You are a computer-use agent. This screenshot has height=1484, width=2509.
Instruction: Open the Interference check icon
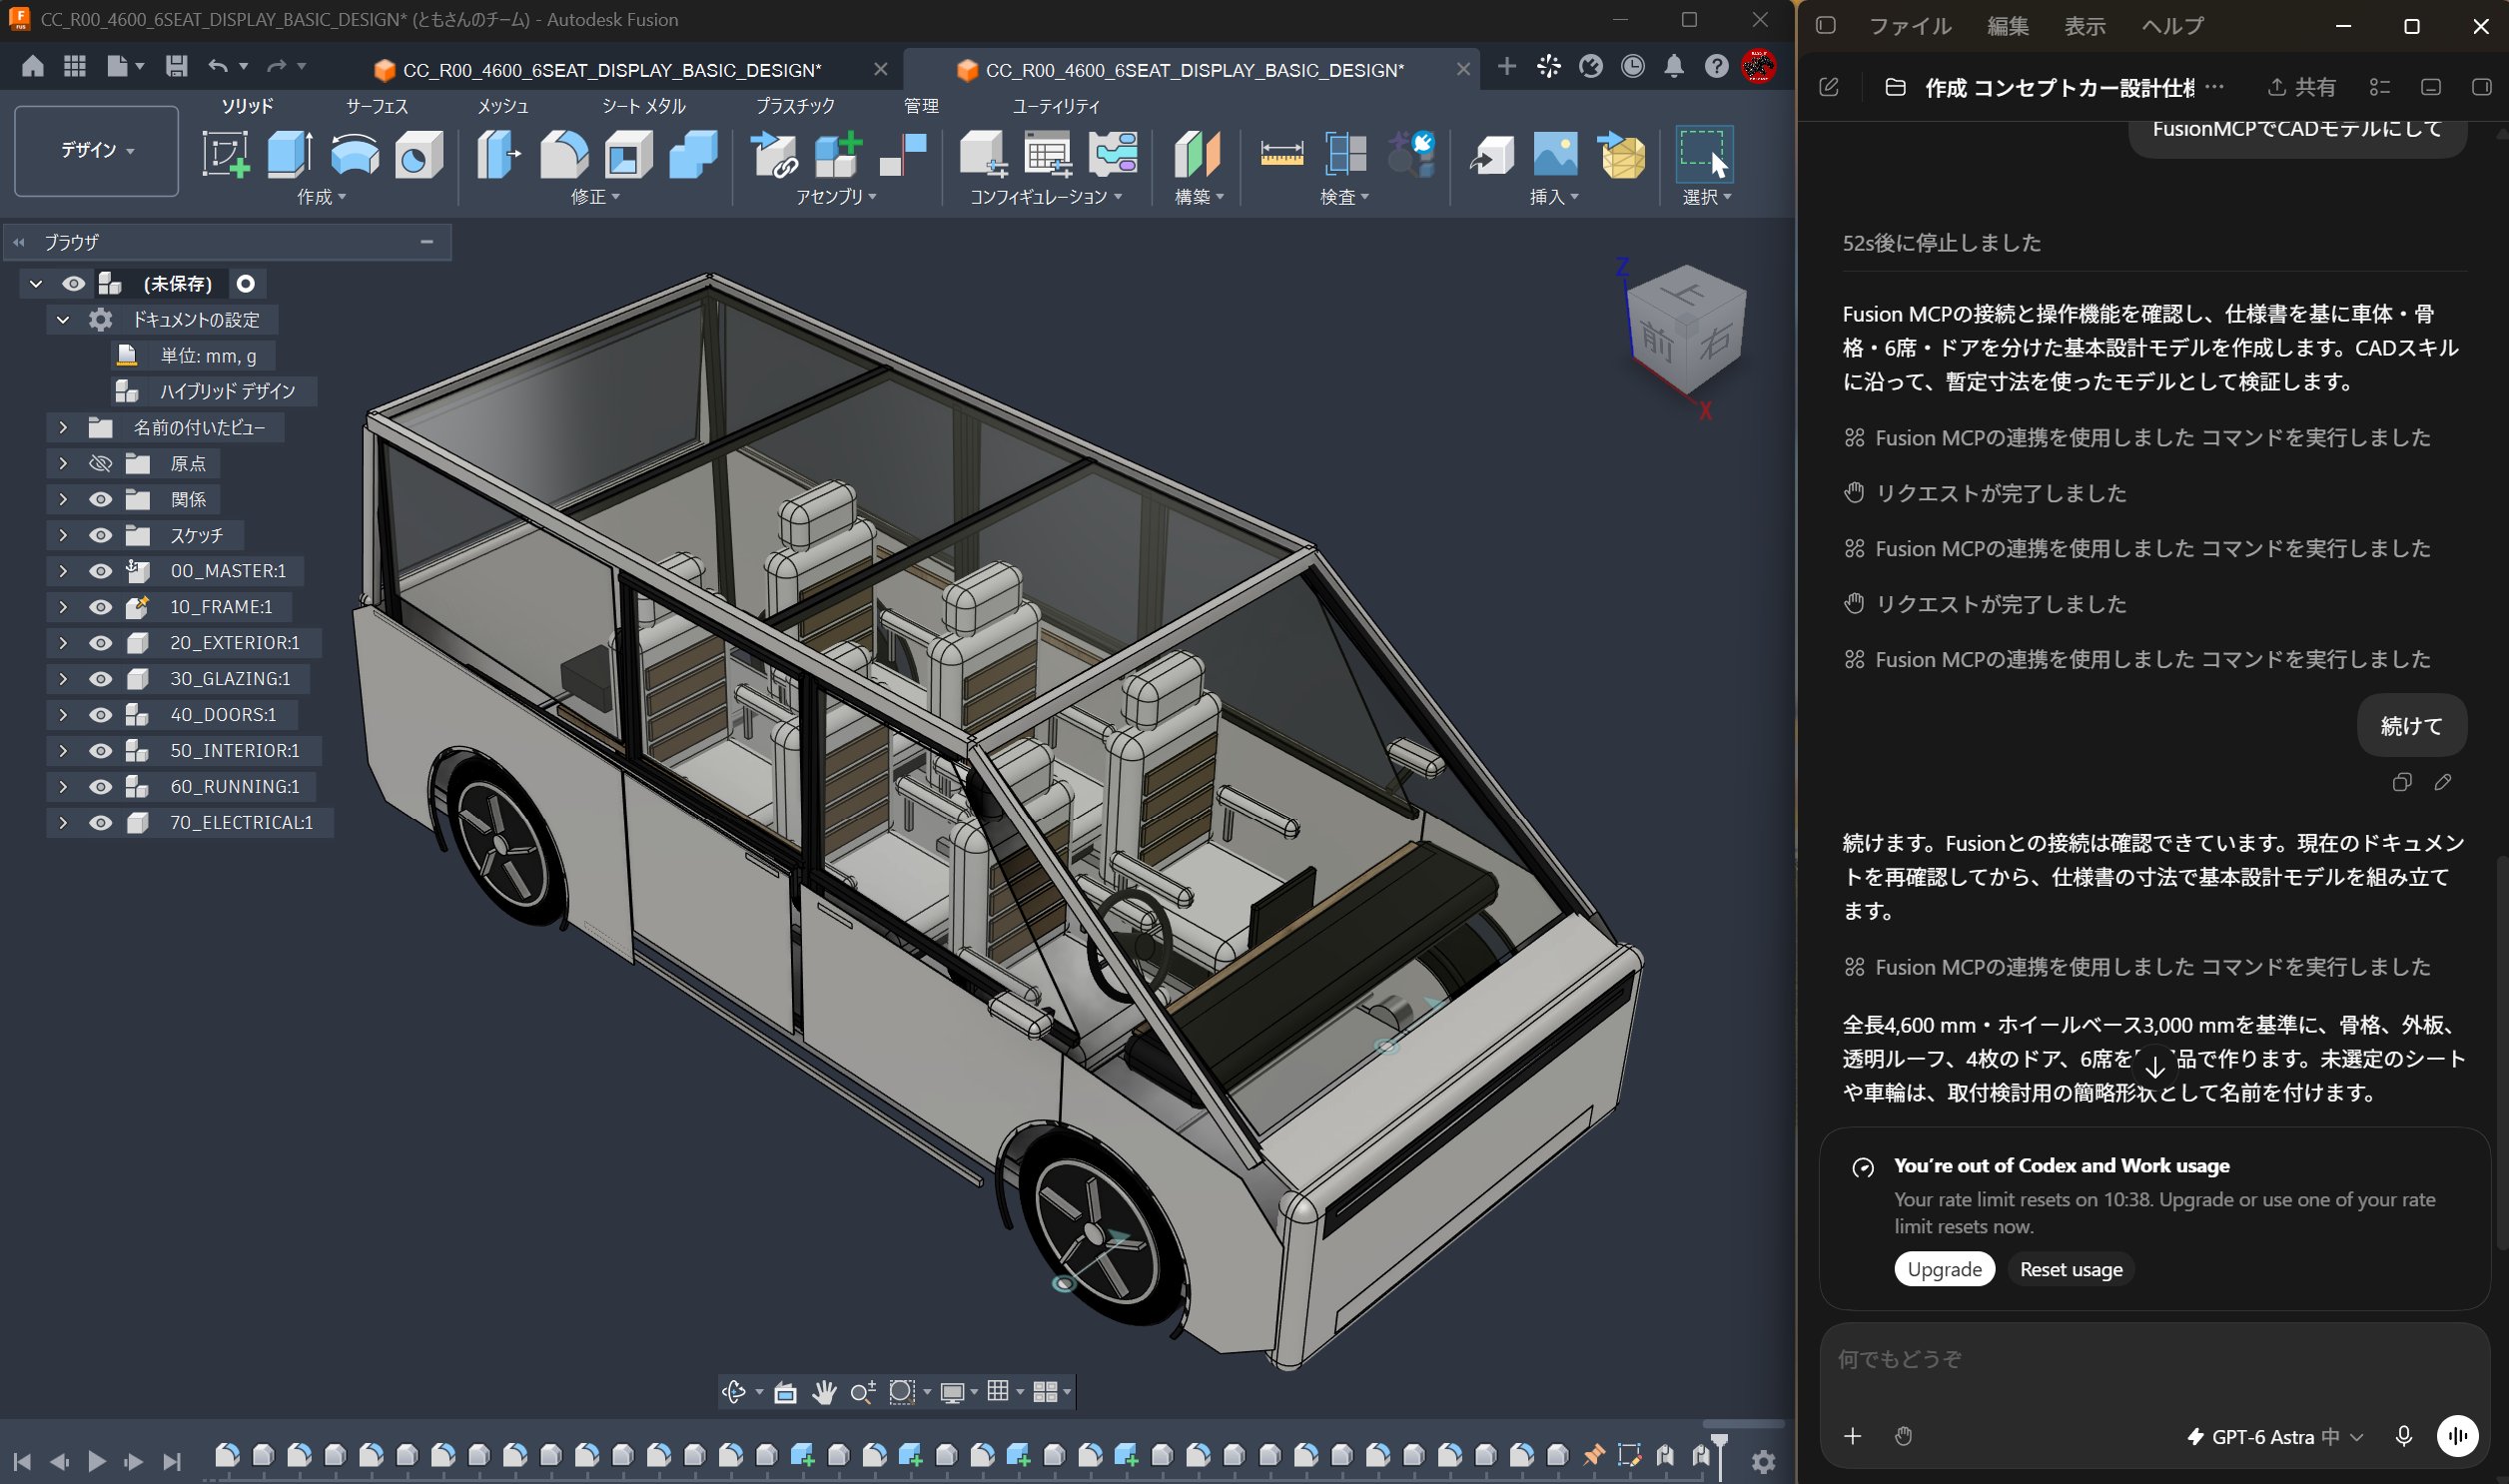1346,155
